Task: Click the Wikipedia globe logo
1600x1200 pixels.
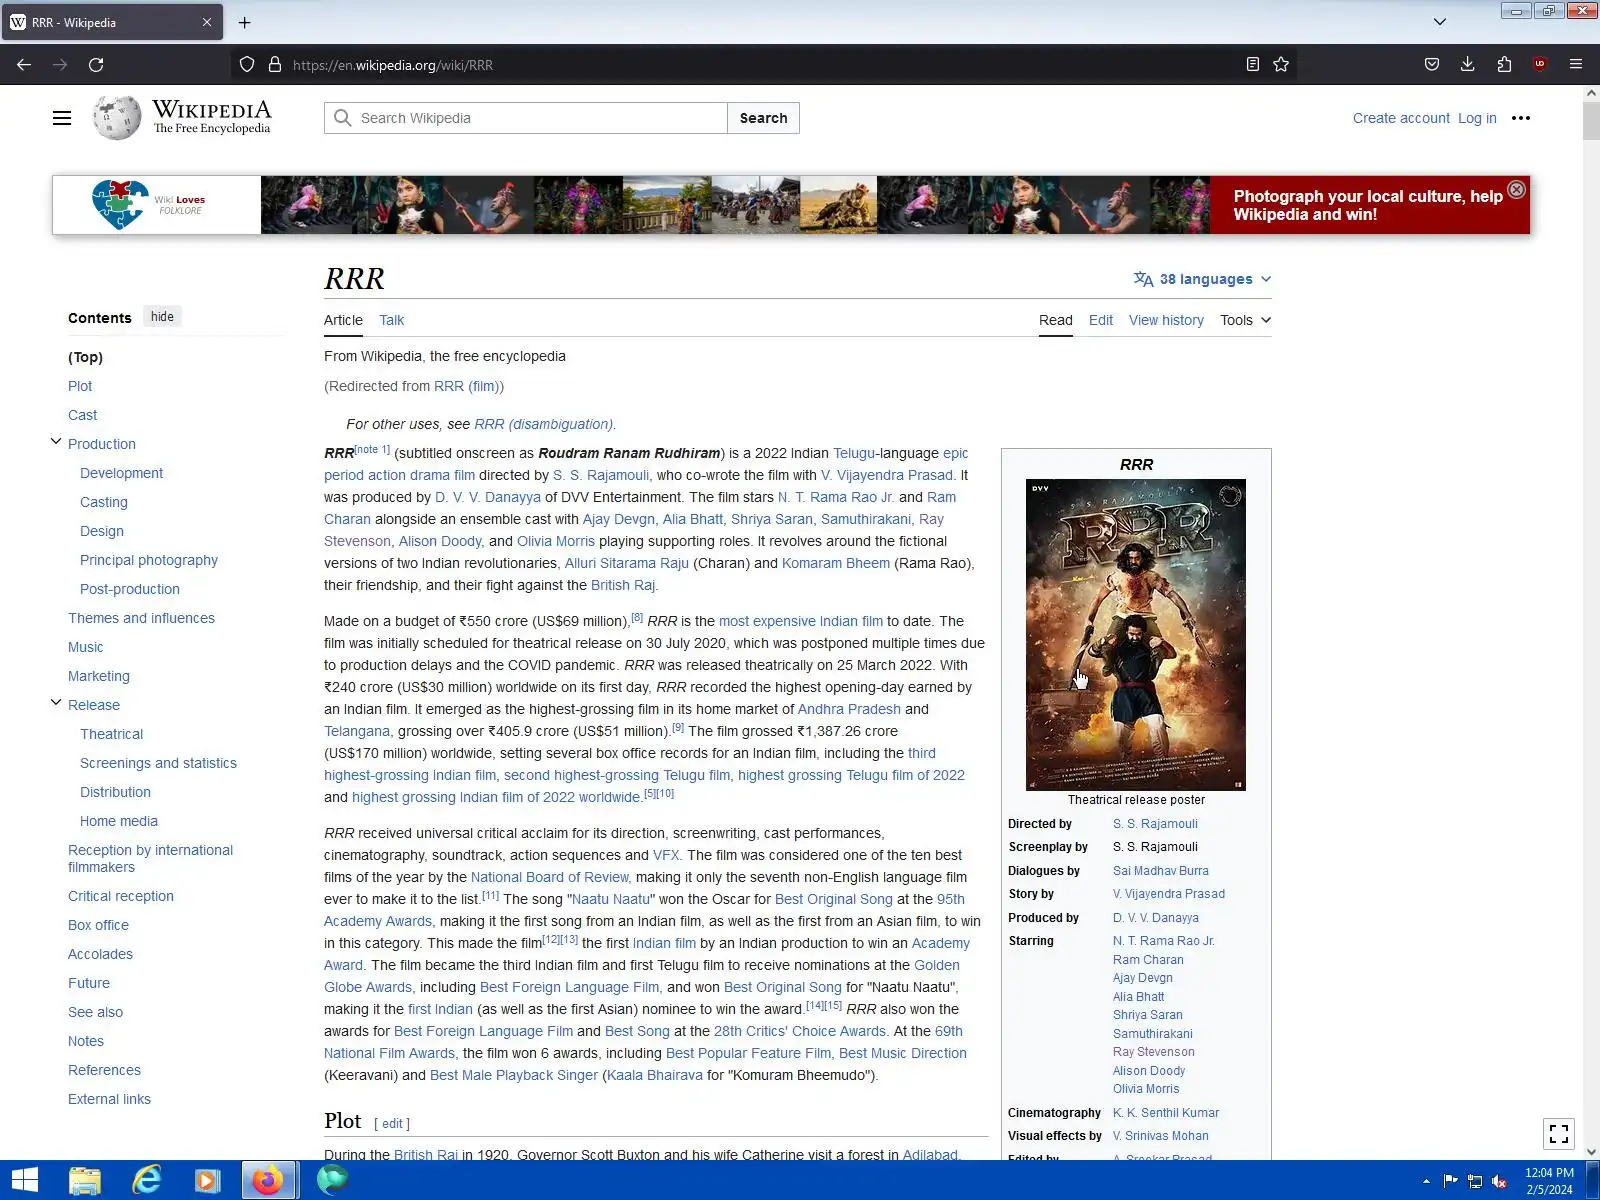Action: click(117, 118)
